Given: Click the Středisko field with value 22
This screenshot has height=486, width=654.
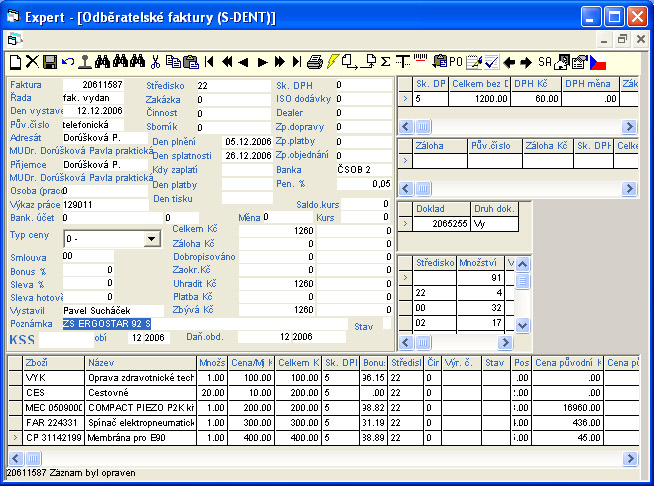Looking at the screenshot, I should 230,86.
